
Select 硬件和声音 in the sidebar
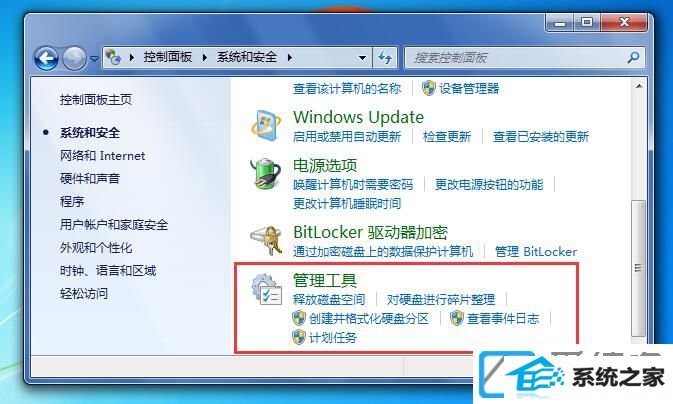(90, 178)
